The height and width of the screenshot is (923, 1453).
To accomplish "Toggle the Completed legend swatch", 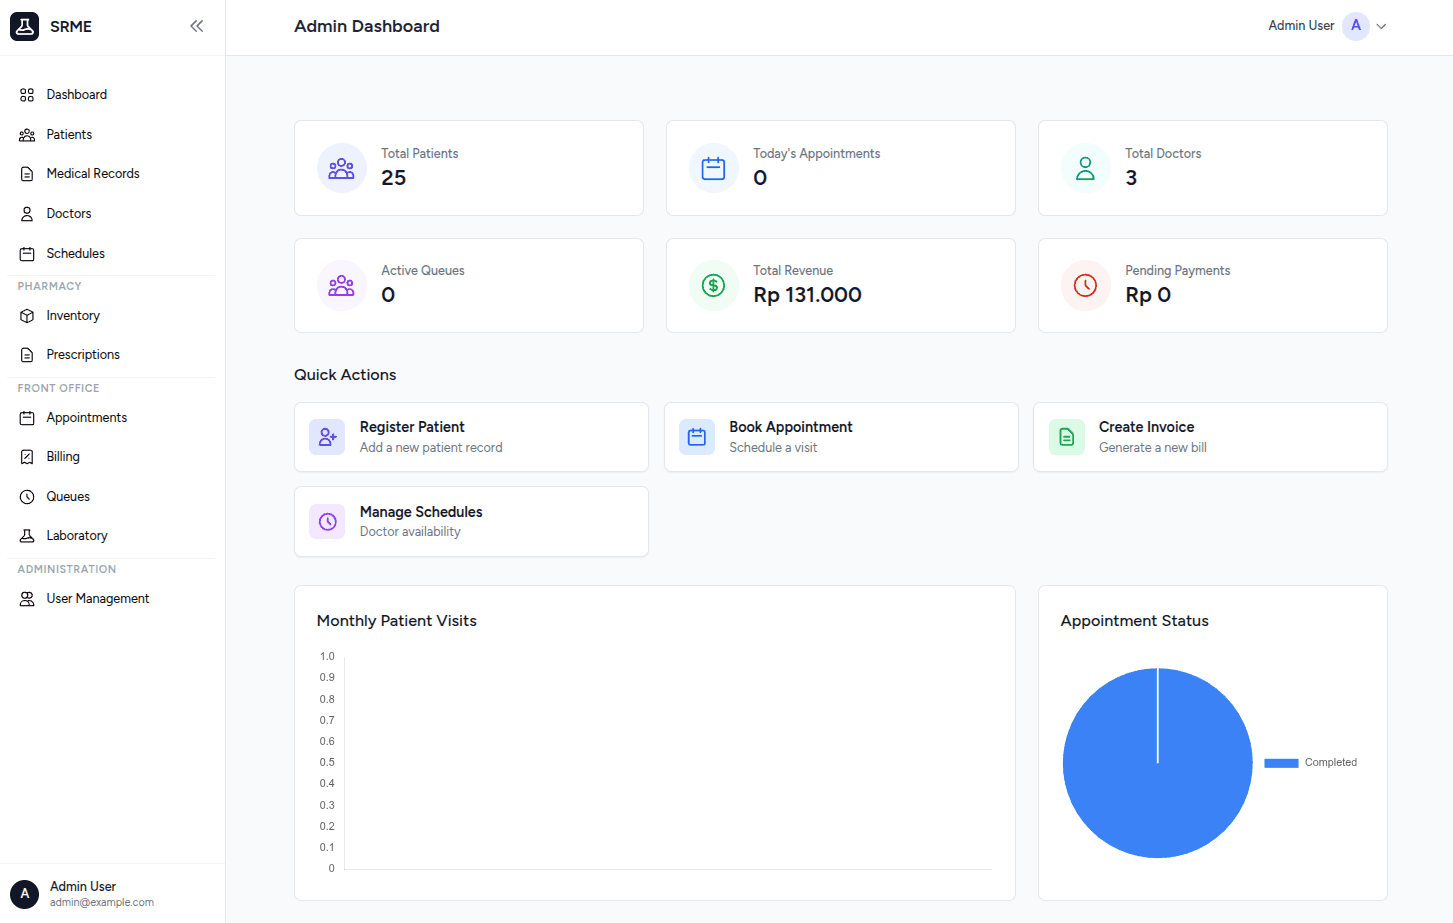I will coord(1281,763).
